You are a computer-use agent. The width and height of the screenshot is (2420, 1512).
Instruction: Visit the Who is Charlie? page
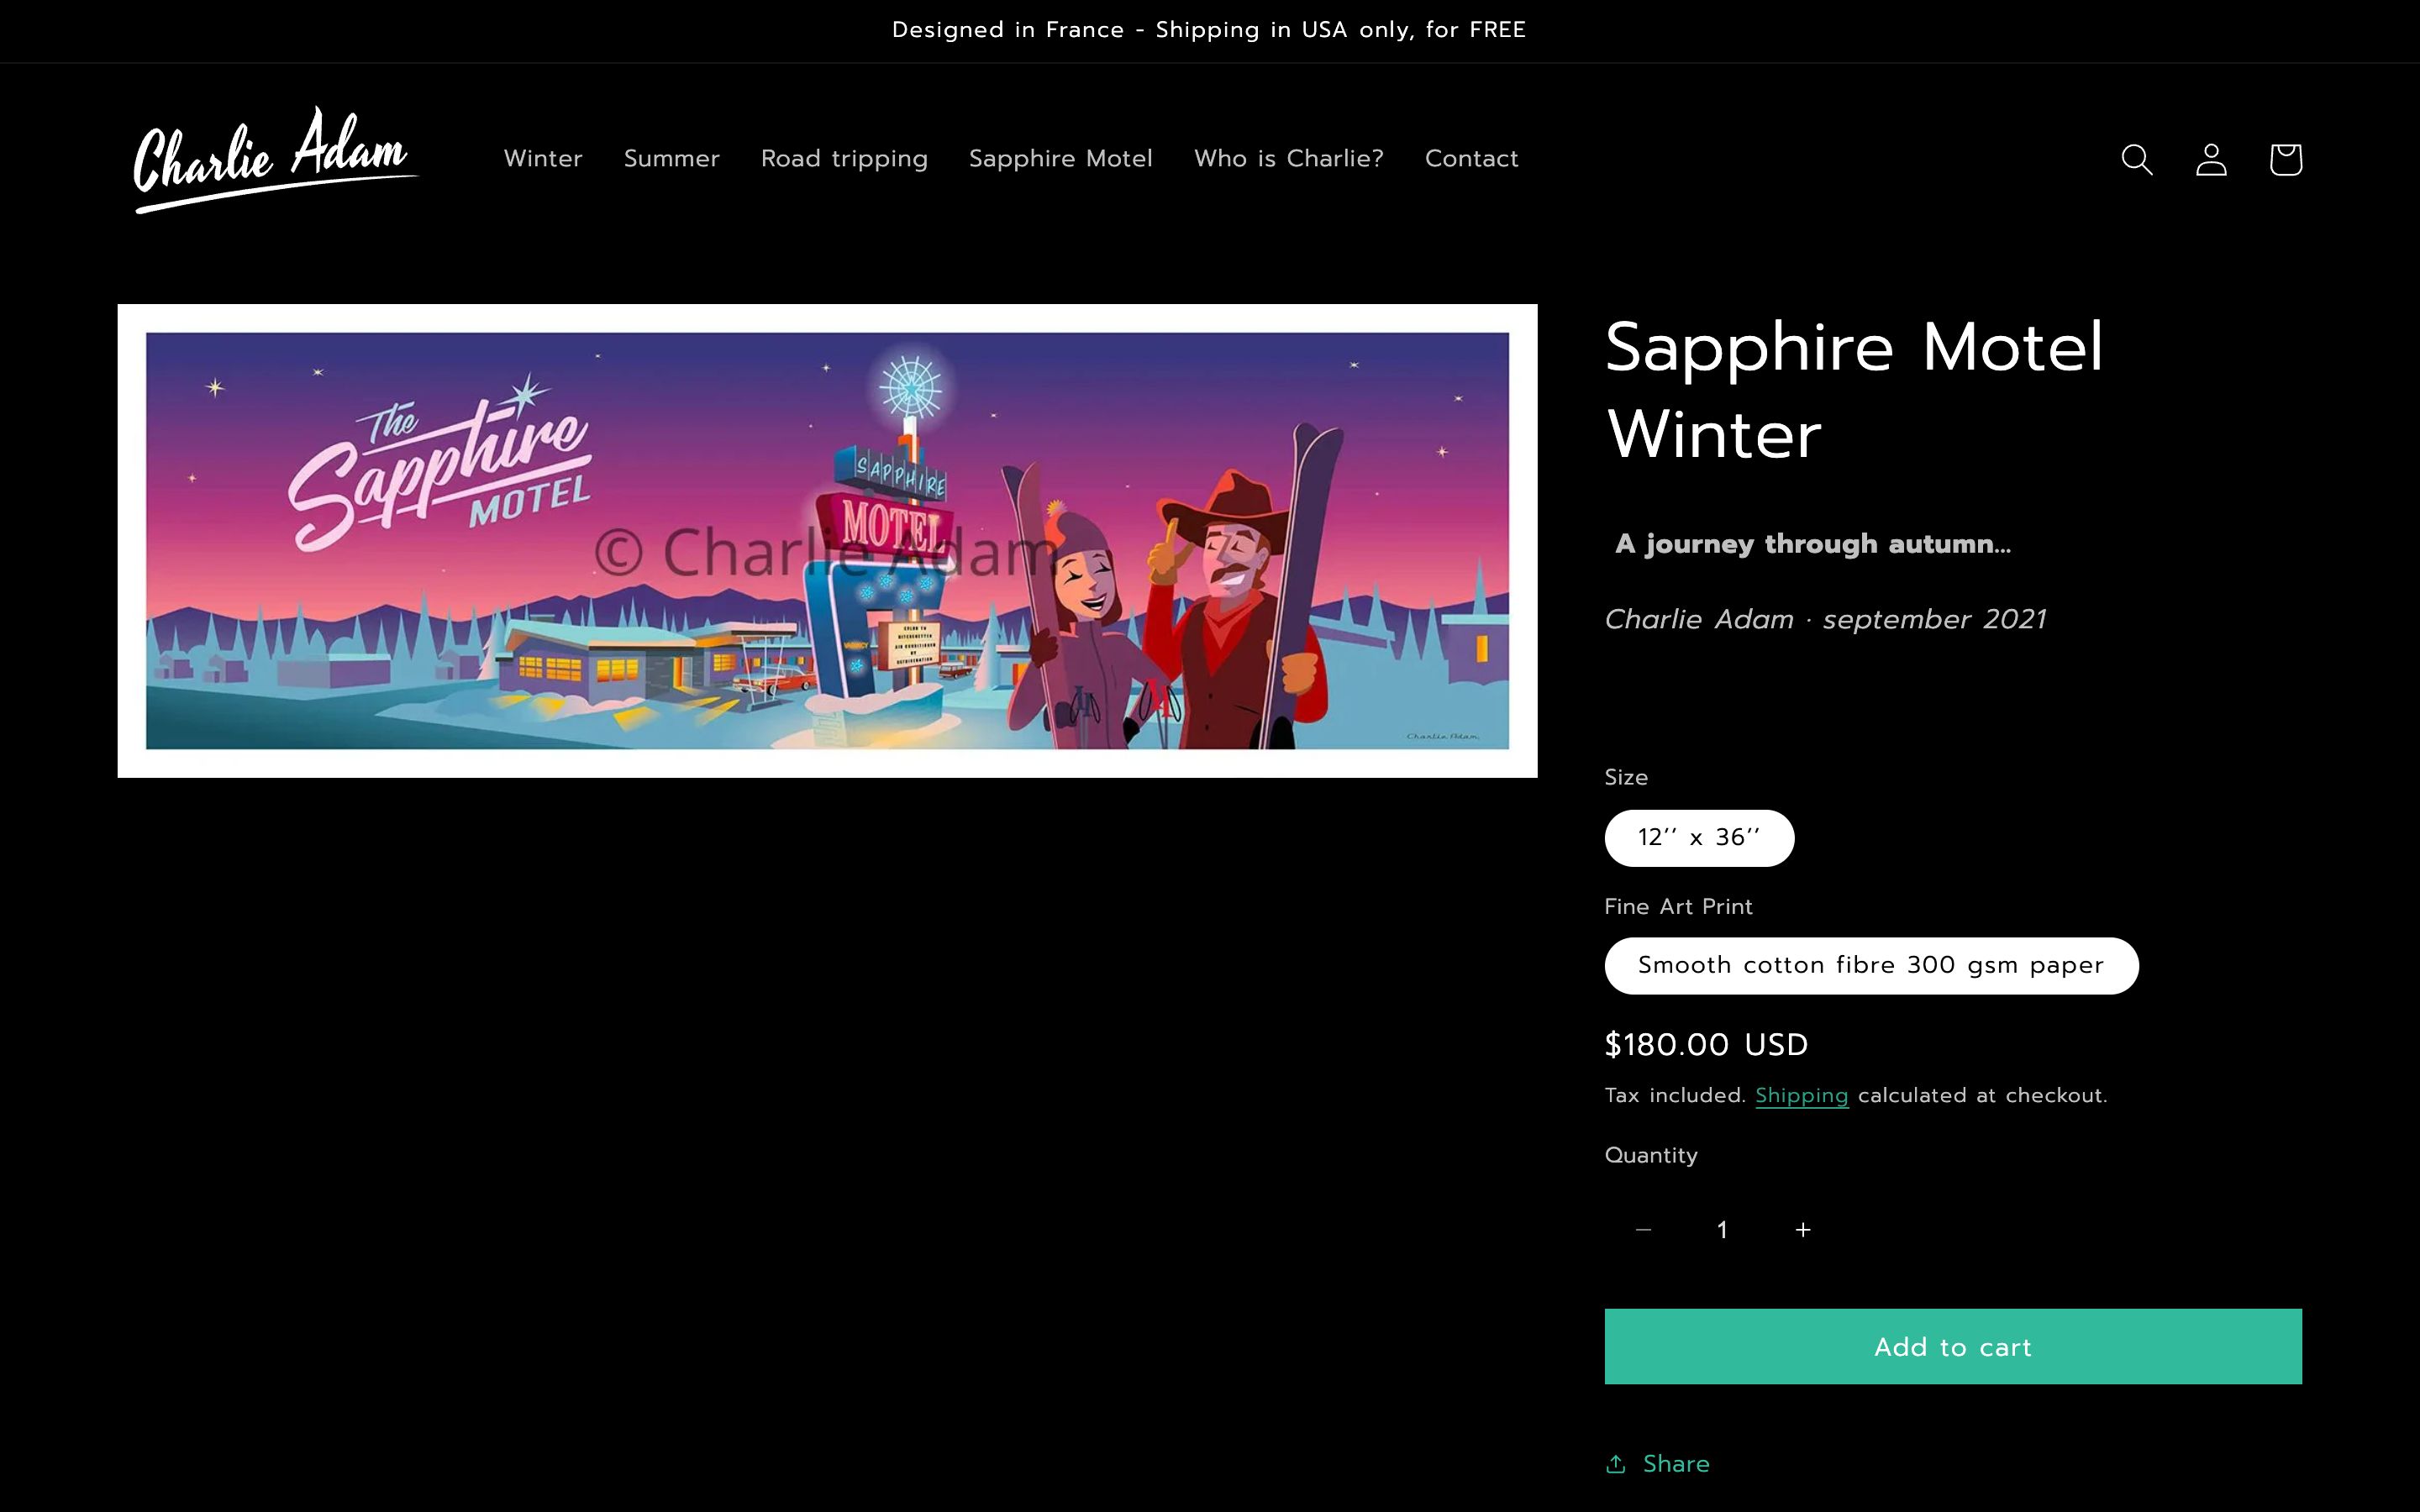pos(1289,159)
